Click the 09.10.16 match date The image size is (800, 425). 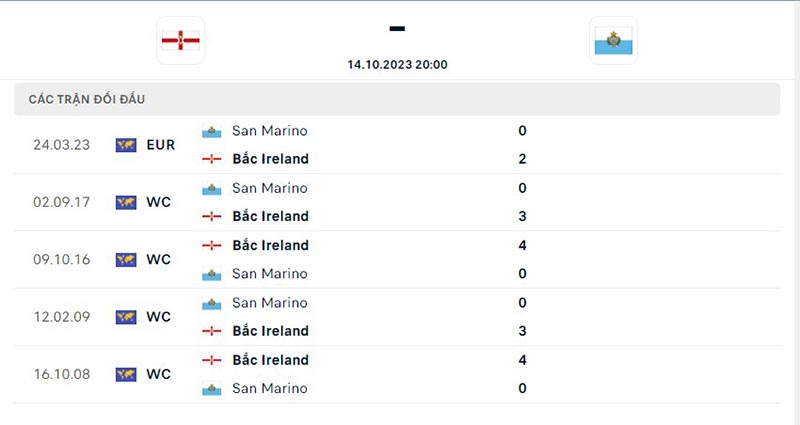coord(62,260)
